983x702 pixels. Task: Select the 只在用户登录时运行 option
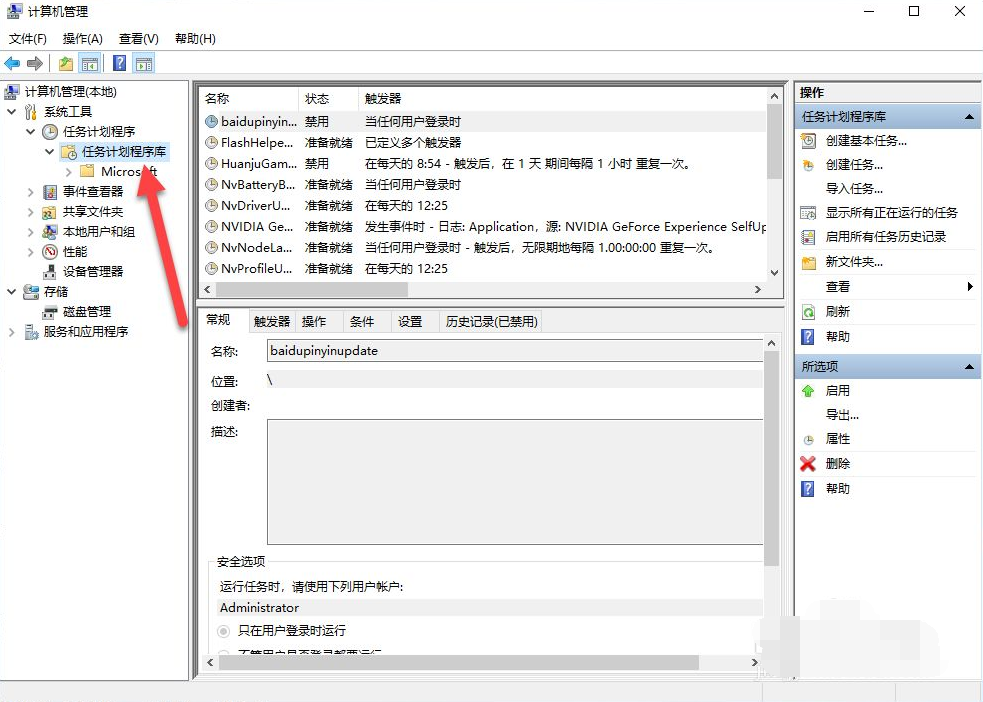click(x=223, y=630)
